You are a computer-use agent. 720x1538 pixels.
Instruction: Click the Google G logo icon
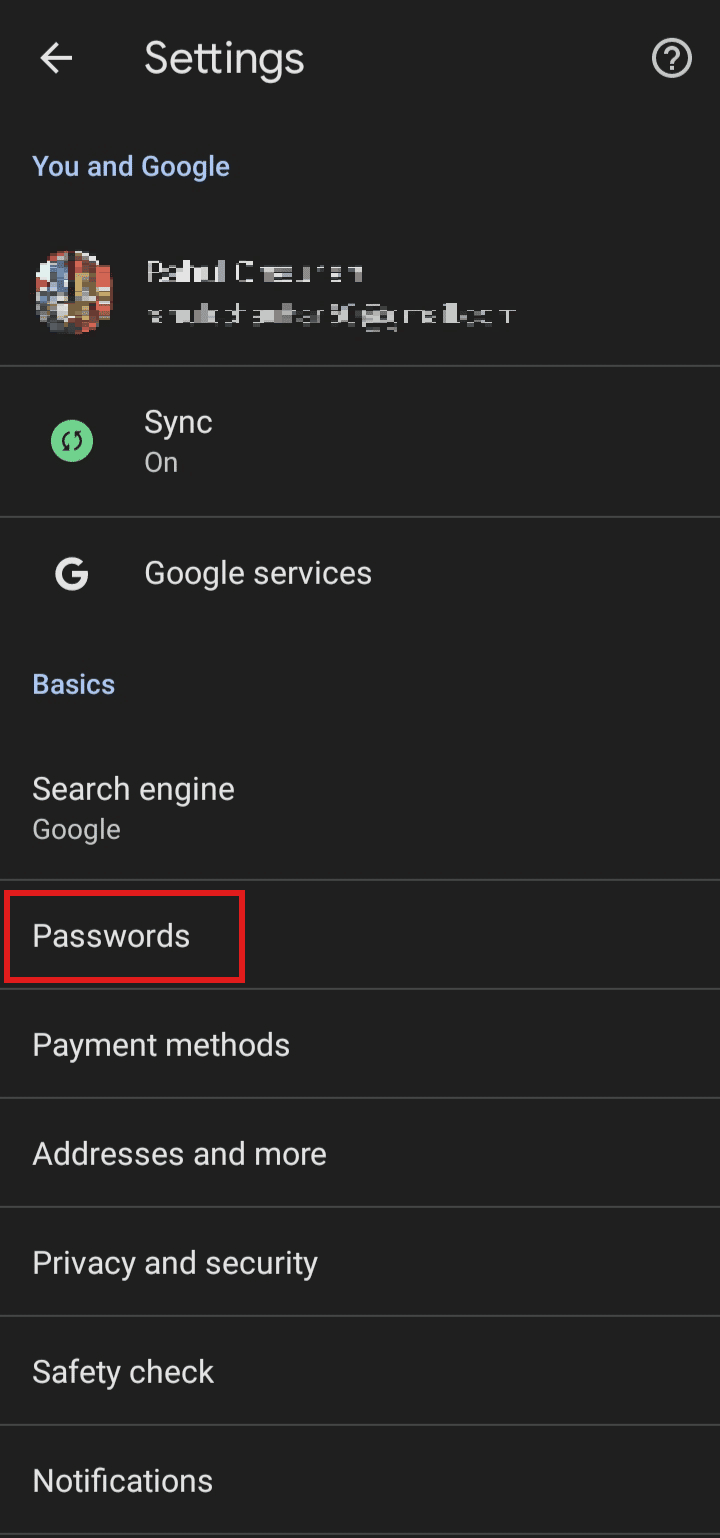coord(72,574)
